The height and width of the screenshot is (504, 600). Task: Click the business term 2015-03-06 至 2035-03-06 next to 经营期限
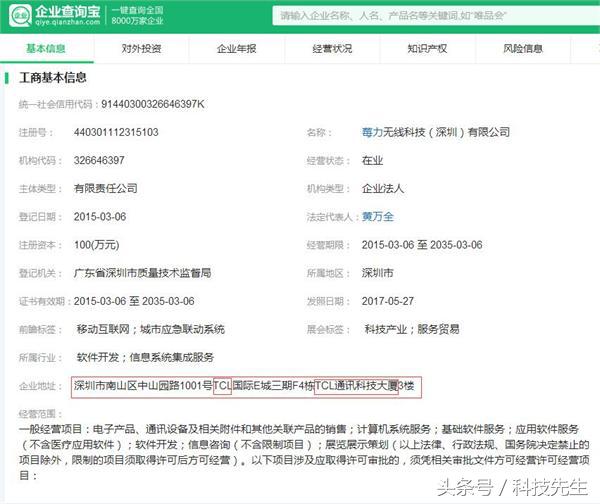point(422,245)
